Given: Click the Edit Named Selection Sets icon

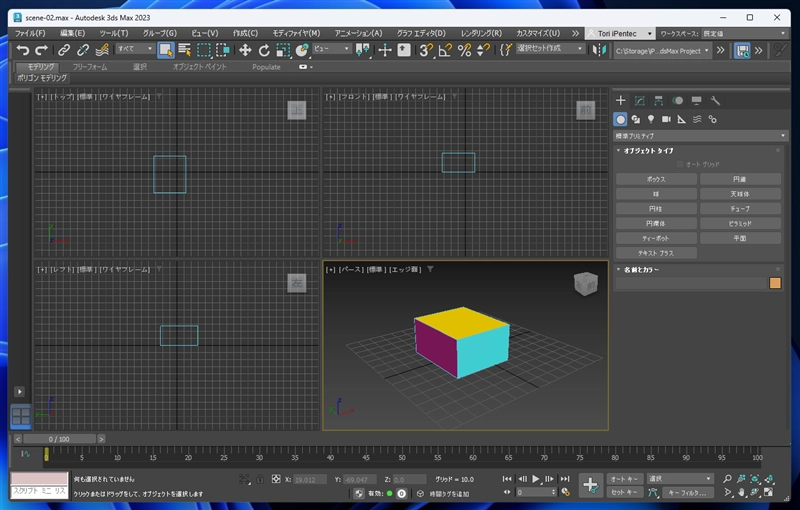Looking at the screenshot, I should point(505,50).
